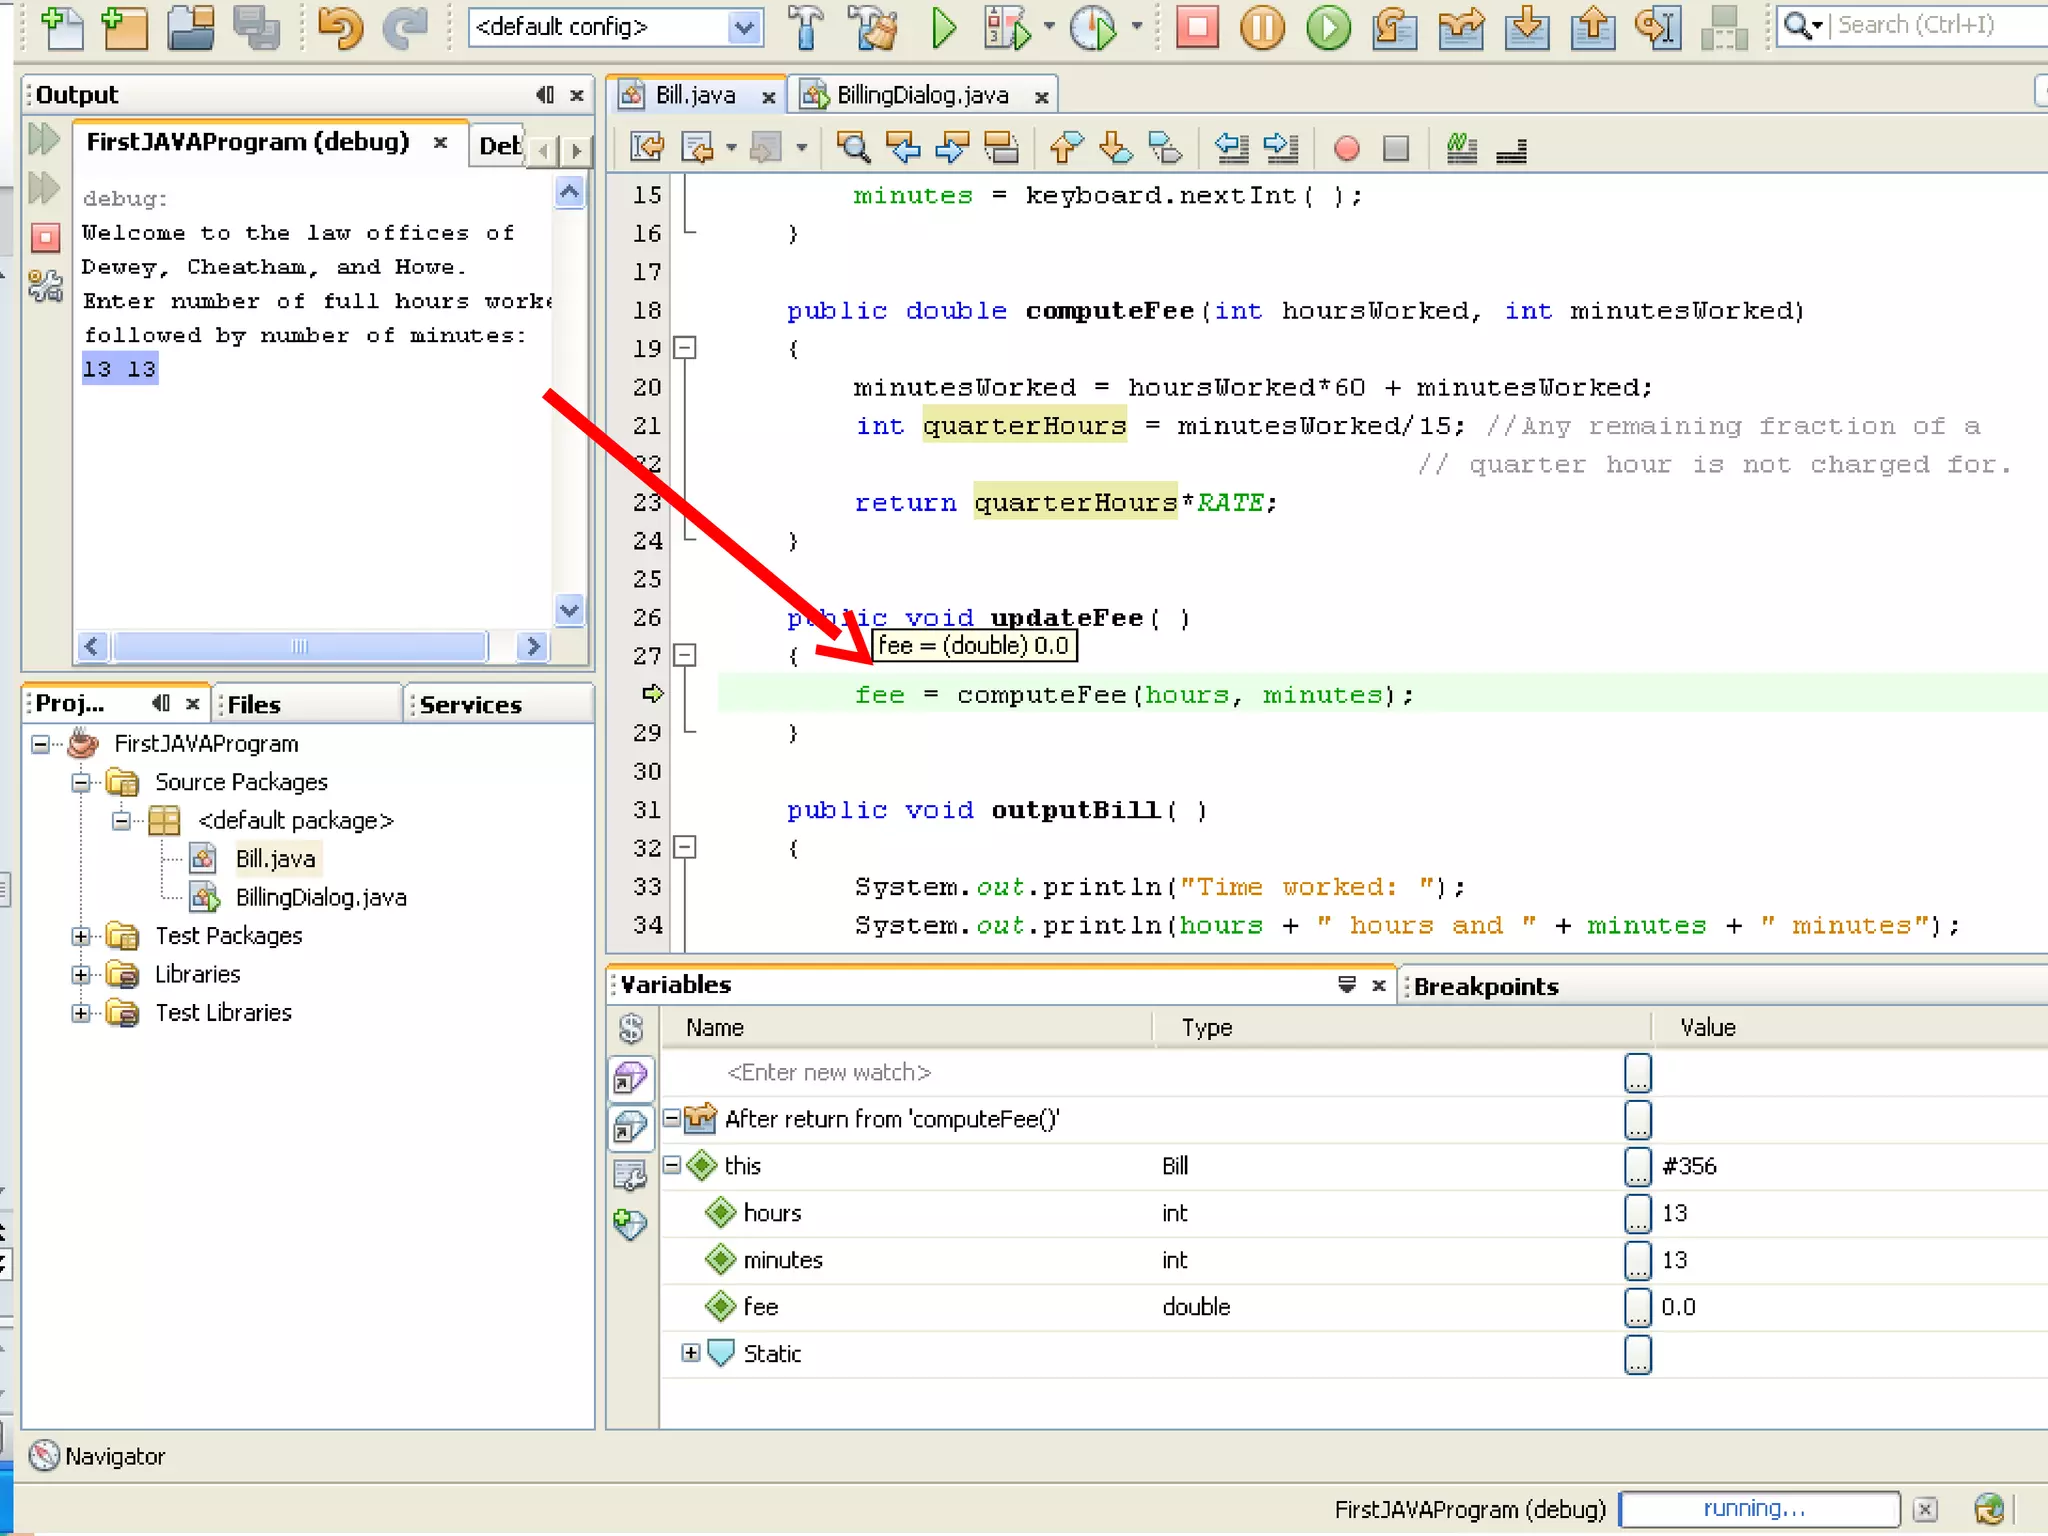Click the Enter new watch field
This screenshot has height=1536, width=2048.
pyautogui.click(x=828, y=1072)
